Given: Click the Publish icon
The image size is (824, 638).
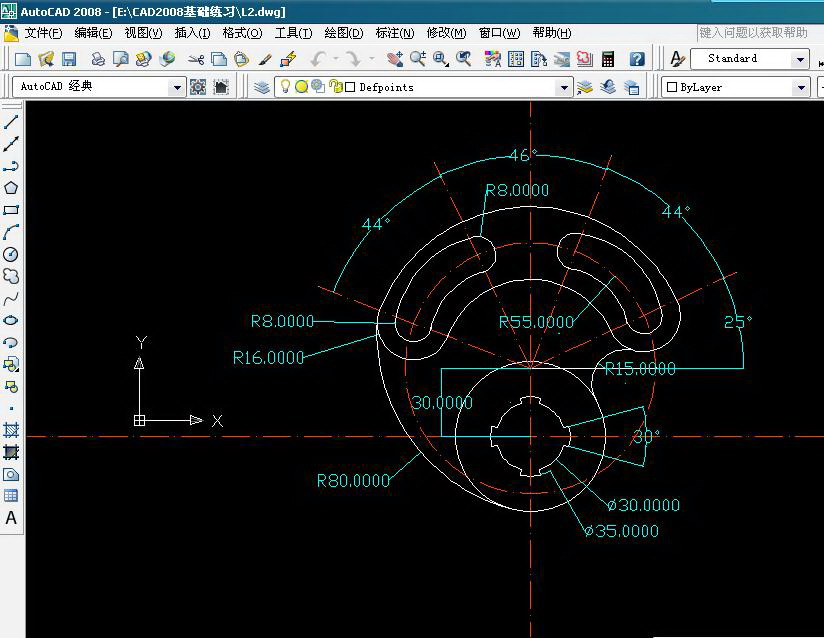Looking at the screenshot, I should point(143,59).
